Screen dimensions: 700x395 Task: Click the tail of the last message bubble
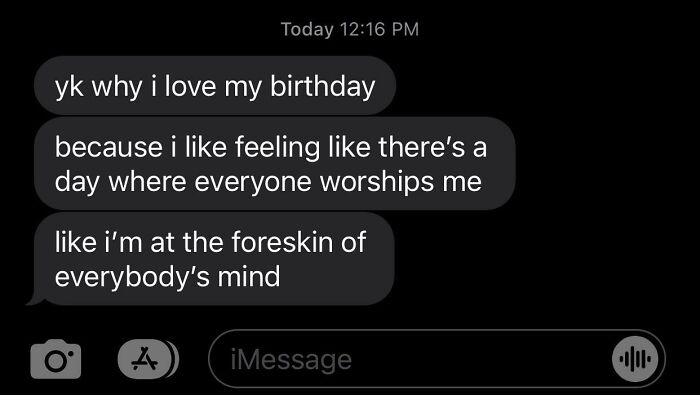click(x=36, y=299)
